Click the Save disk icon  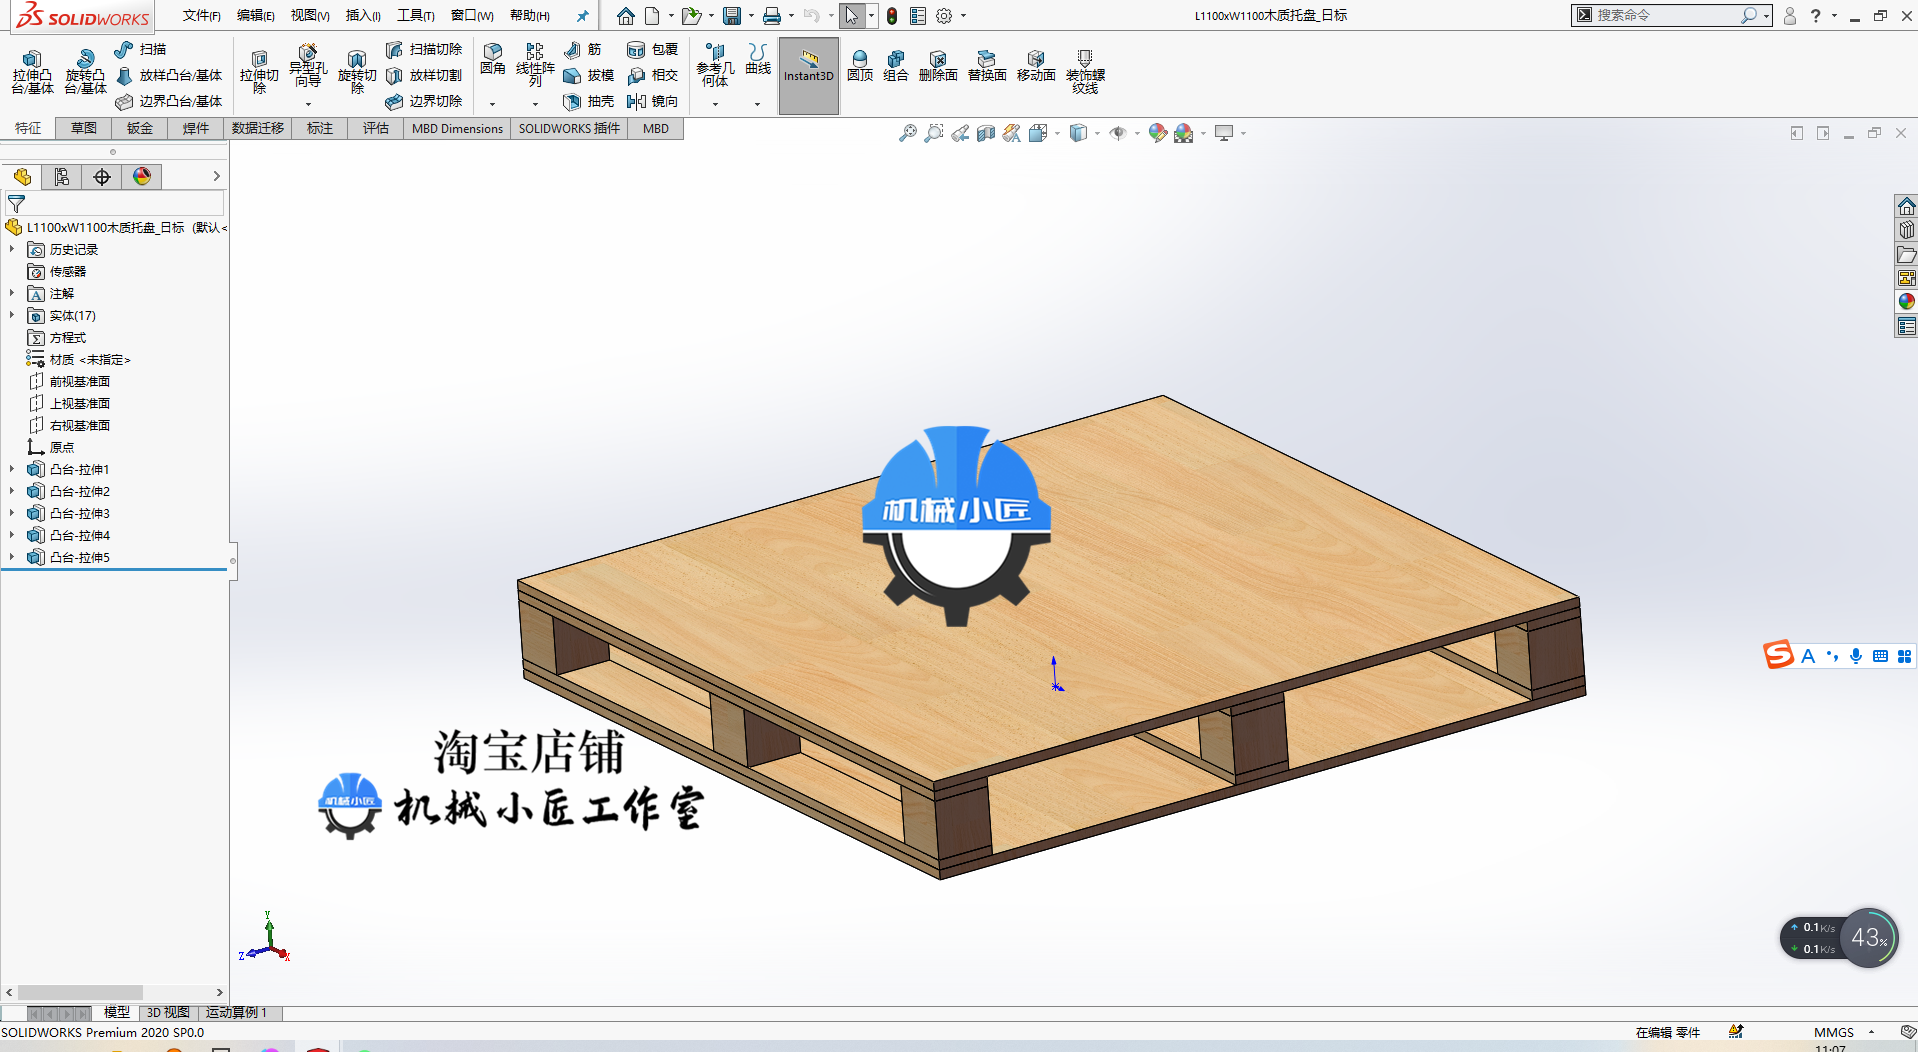tap(732, 16)
